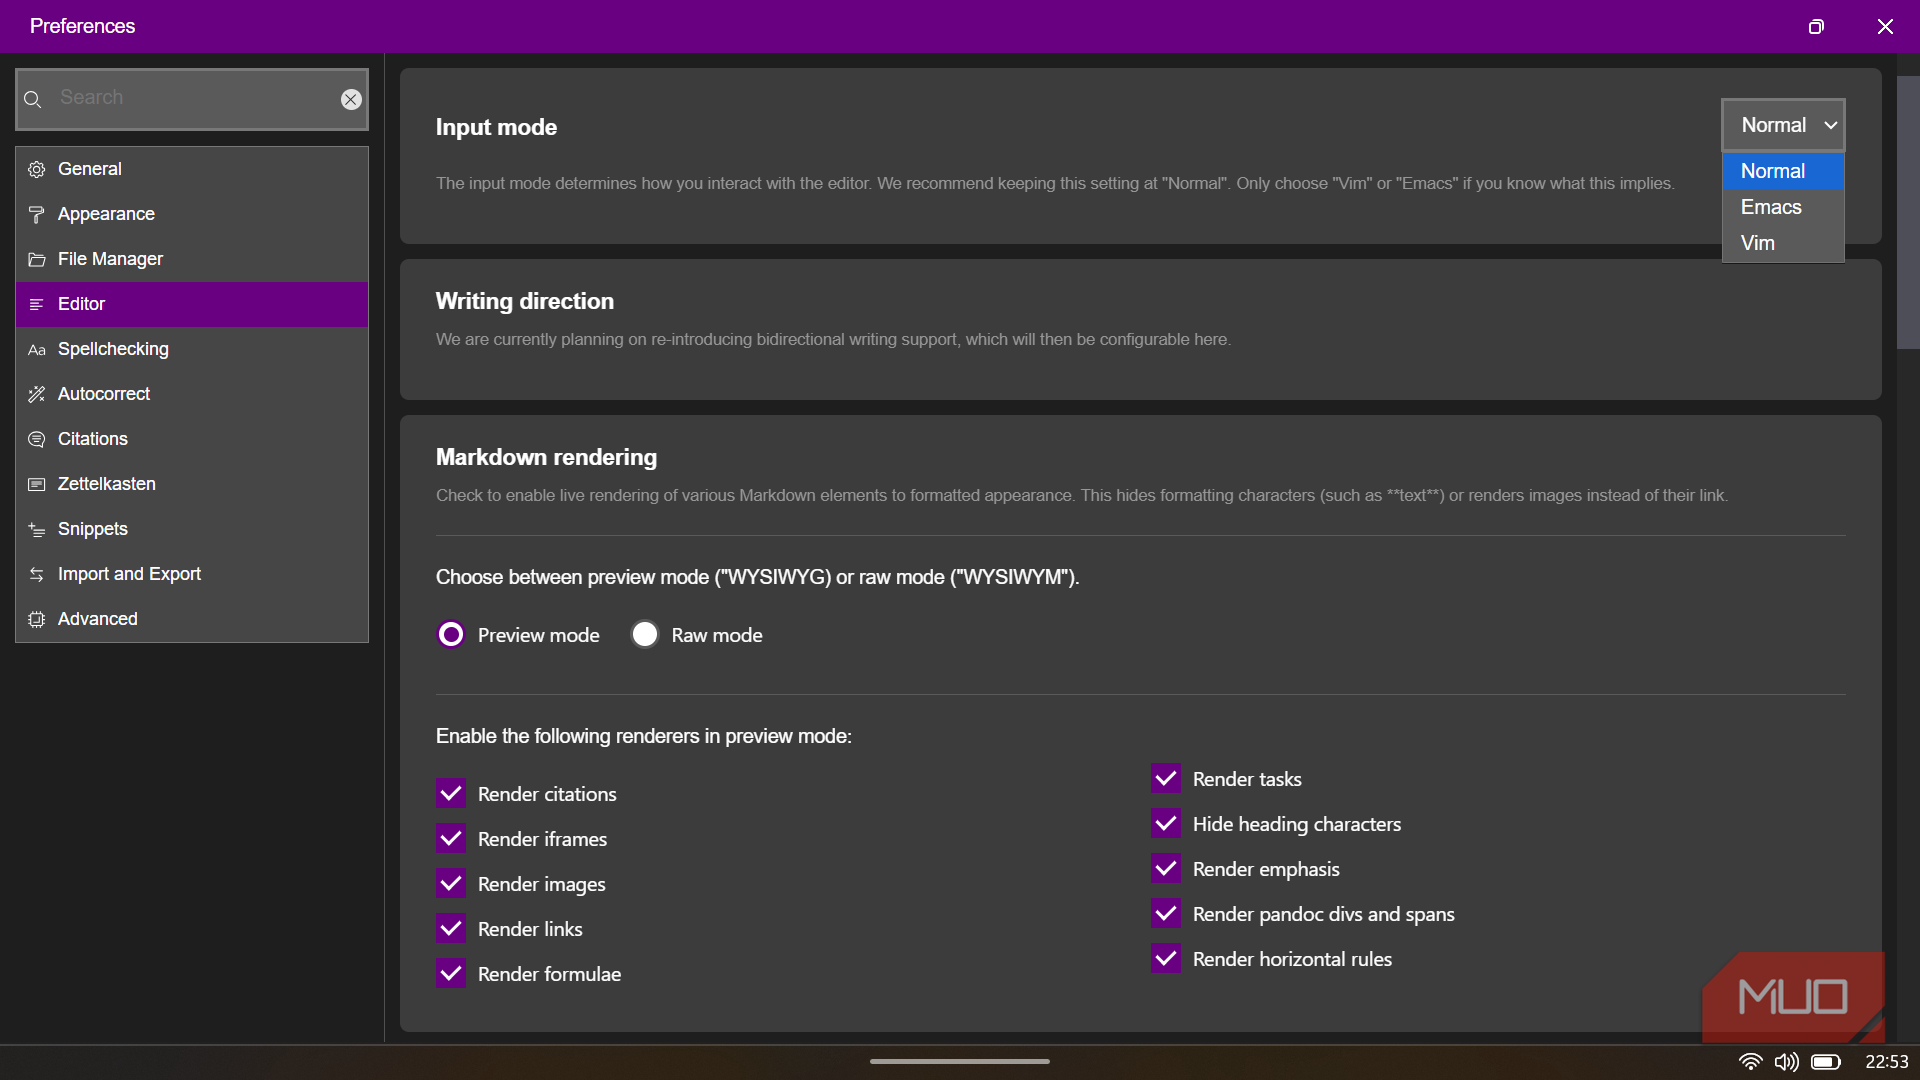Click the Appearance paint roller icon
Viewport: 1920px width, 1080px height.
pos(37,215)
